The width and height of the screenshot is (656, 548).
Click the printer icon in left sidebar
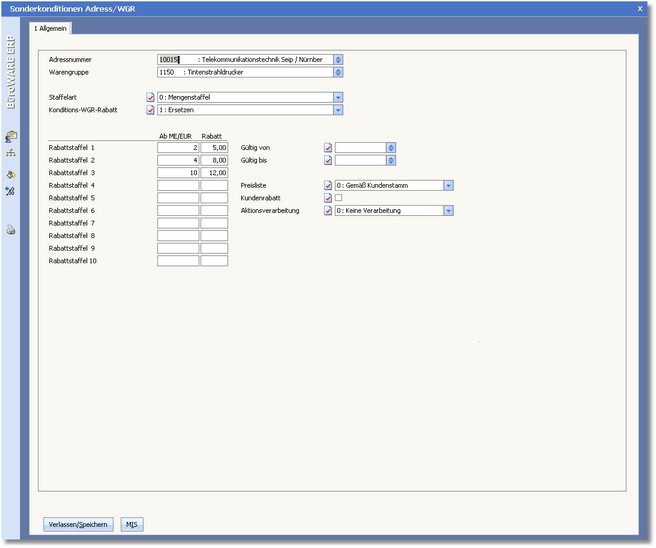(11, 229)
